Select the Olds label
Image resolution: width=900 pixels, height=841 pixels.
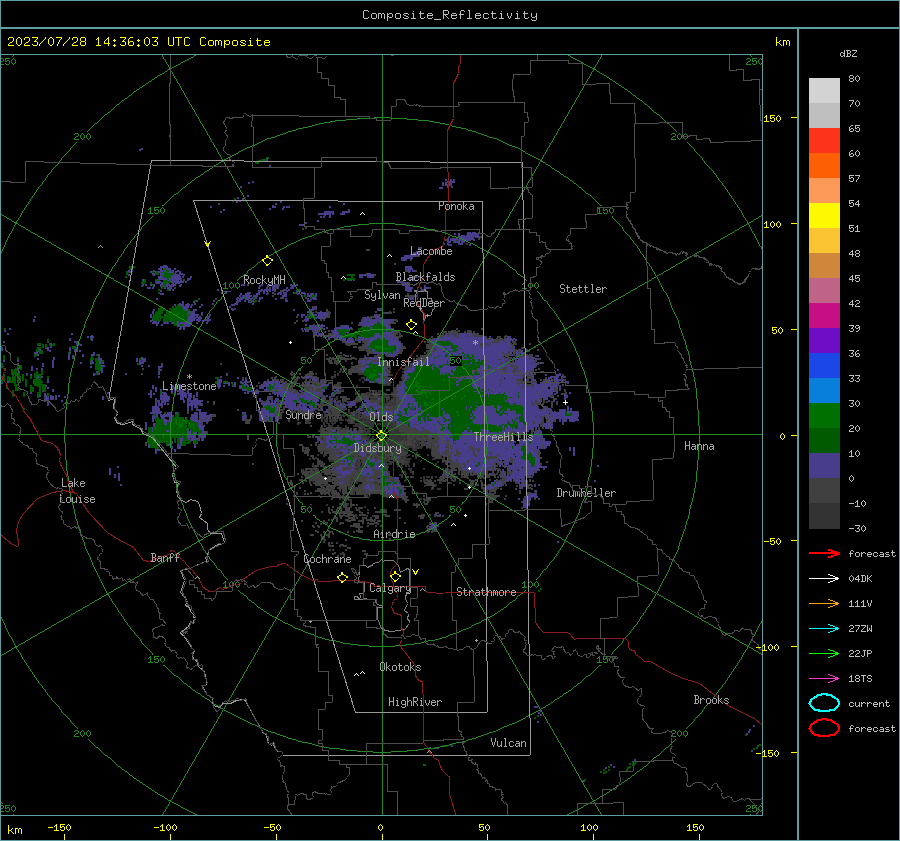381,417
